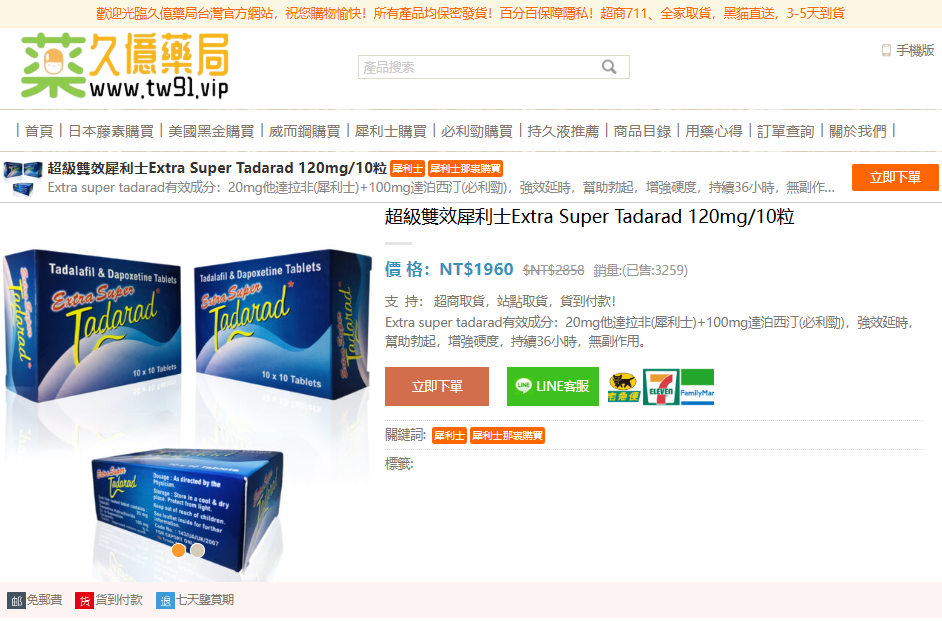Screen dimensions: 942x621
Task: Click the FamilyMart logo icon
Action: (x=697, y=387)
